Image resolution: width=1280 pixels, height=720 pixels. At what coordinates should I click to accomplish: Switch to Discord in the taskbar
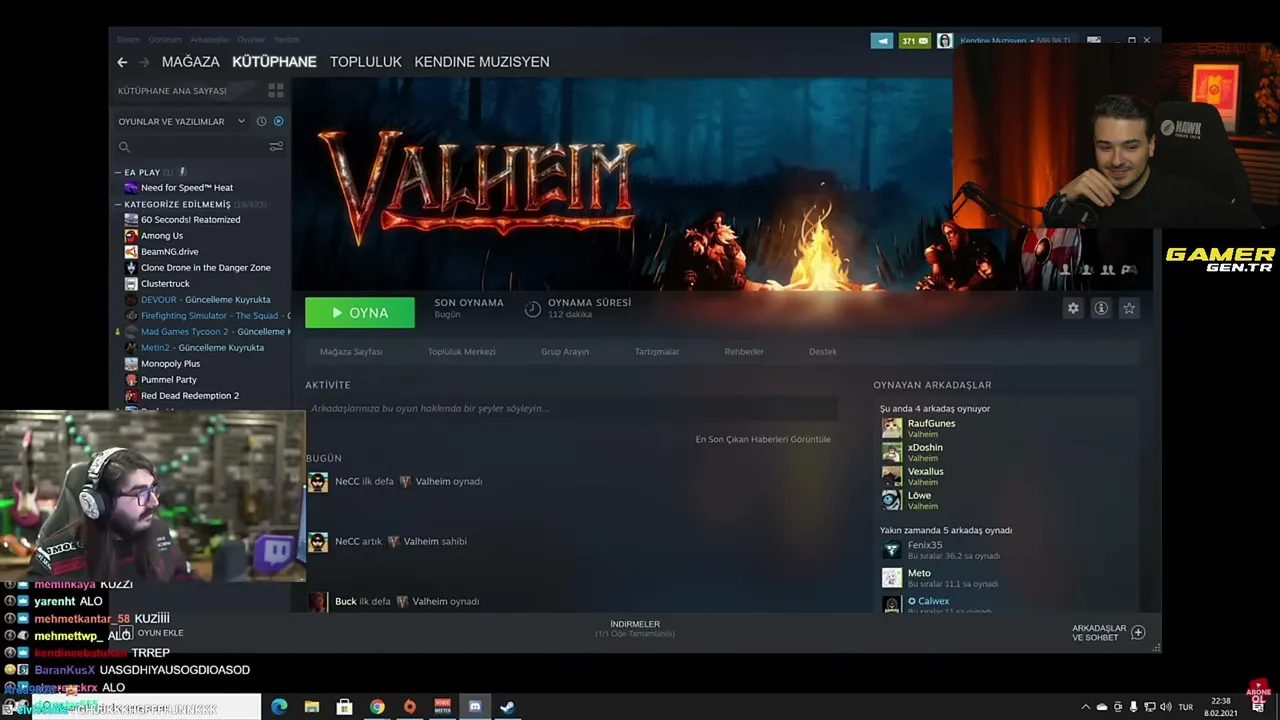click(475, 707)
